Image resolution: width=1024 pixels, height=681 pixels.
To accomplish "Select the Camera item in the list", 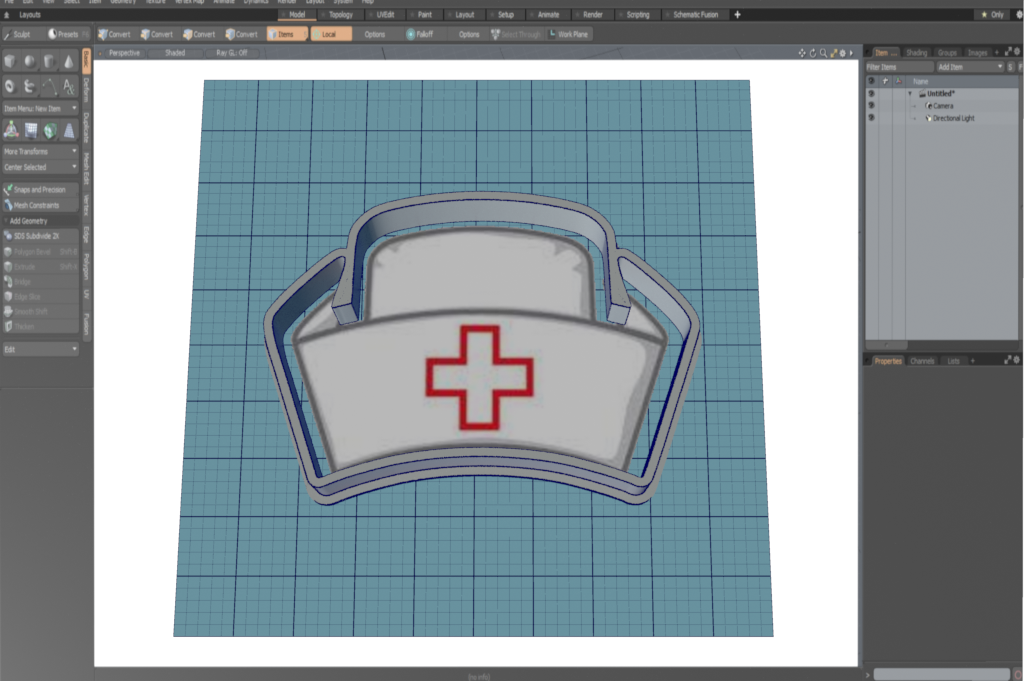I will [x=943, y=105].
